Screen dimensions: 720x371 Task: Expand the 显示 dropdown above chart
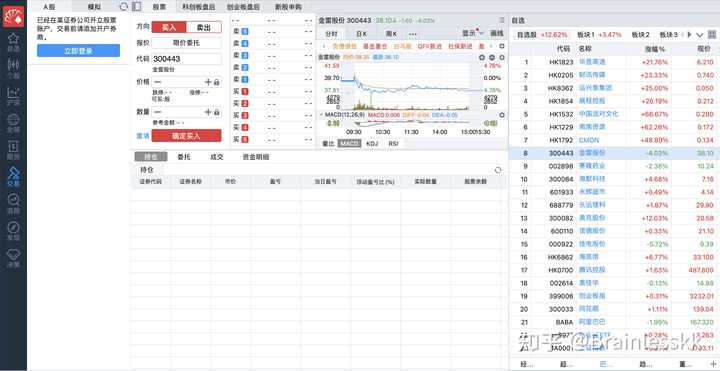tap(473, 34)
